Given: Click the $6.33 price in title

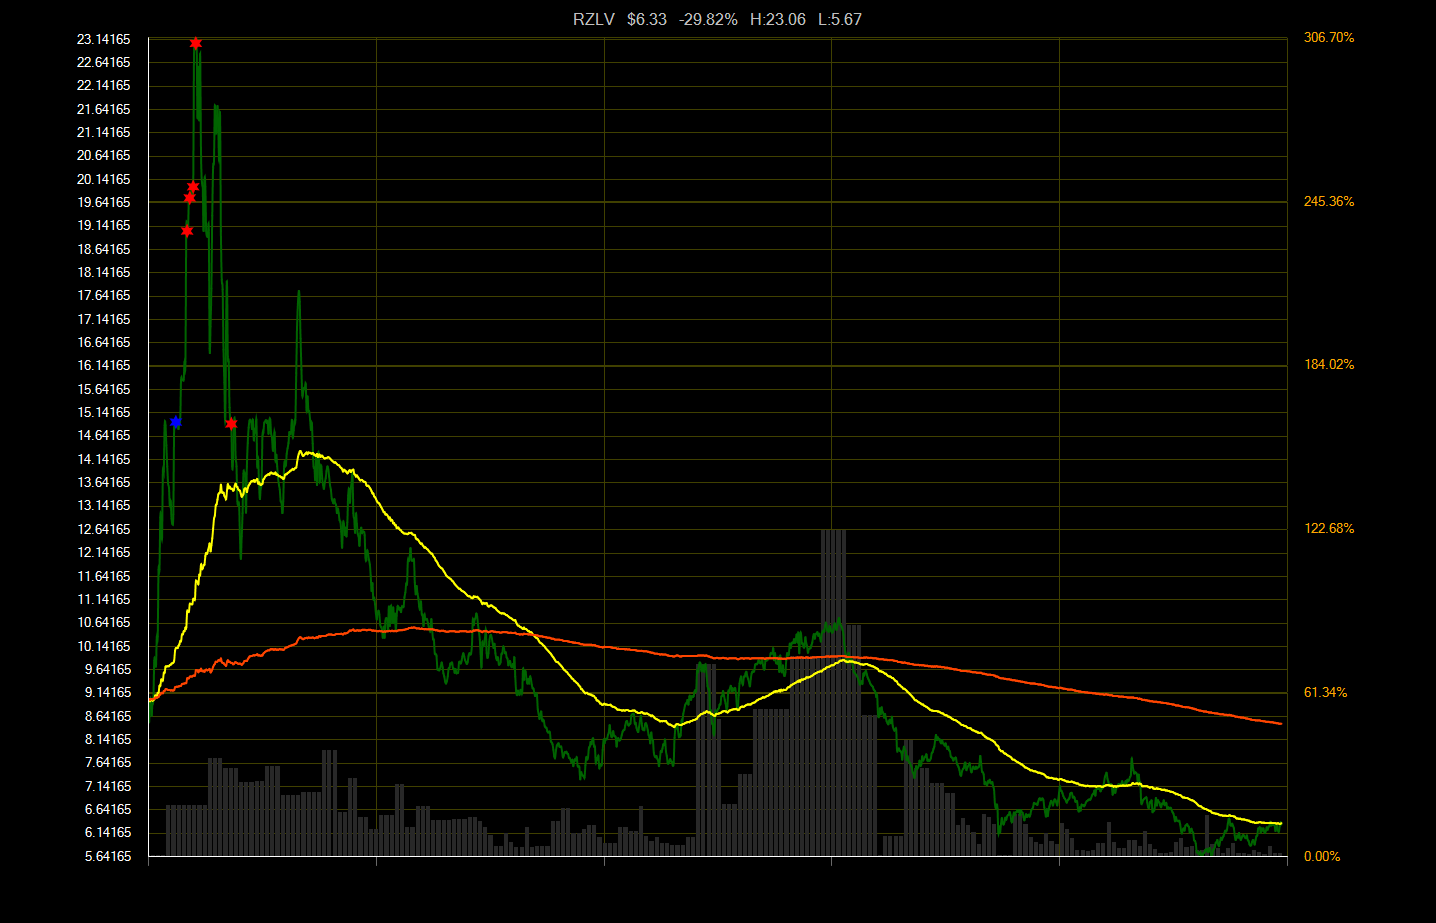Looking at the screenshot, I should [647, 19].
